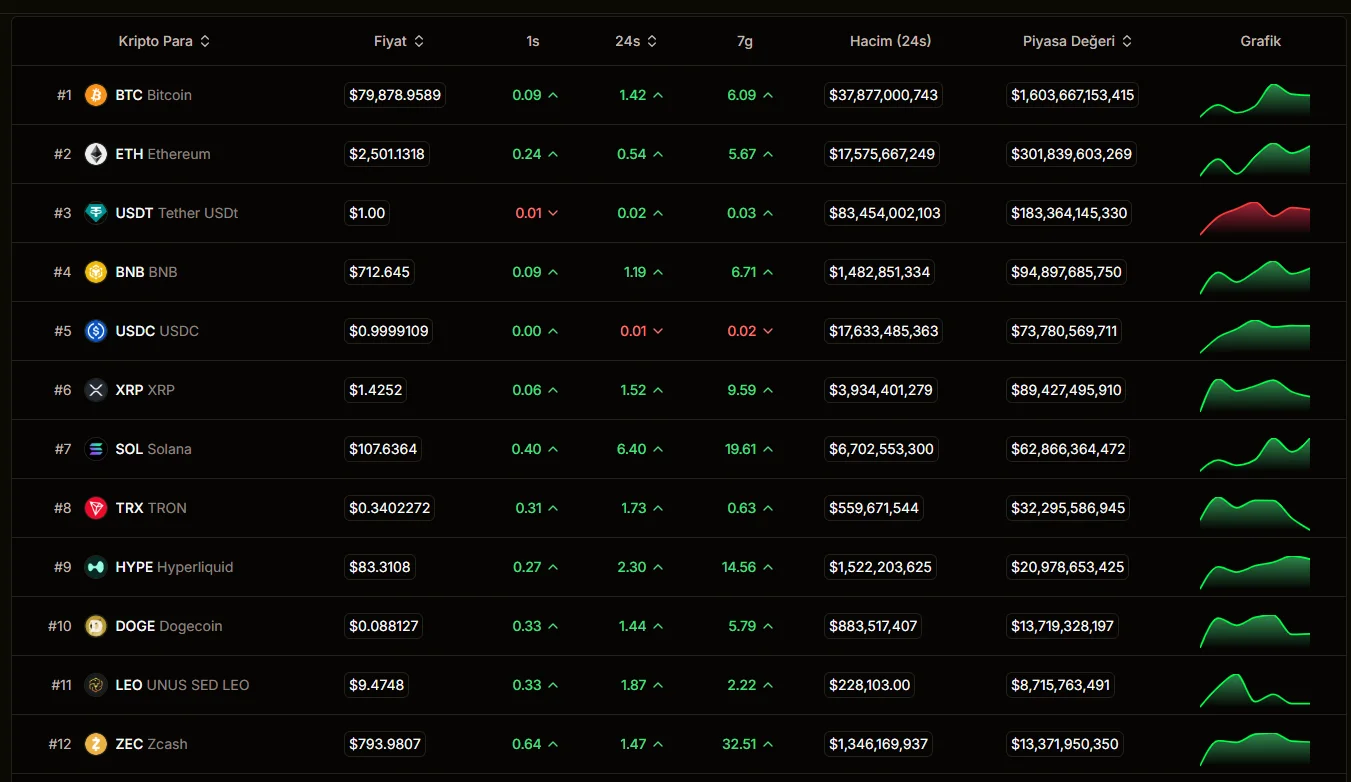The image size is (1351, 782).
Task: Click the 7g column header
Action: (745, 41)
